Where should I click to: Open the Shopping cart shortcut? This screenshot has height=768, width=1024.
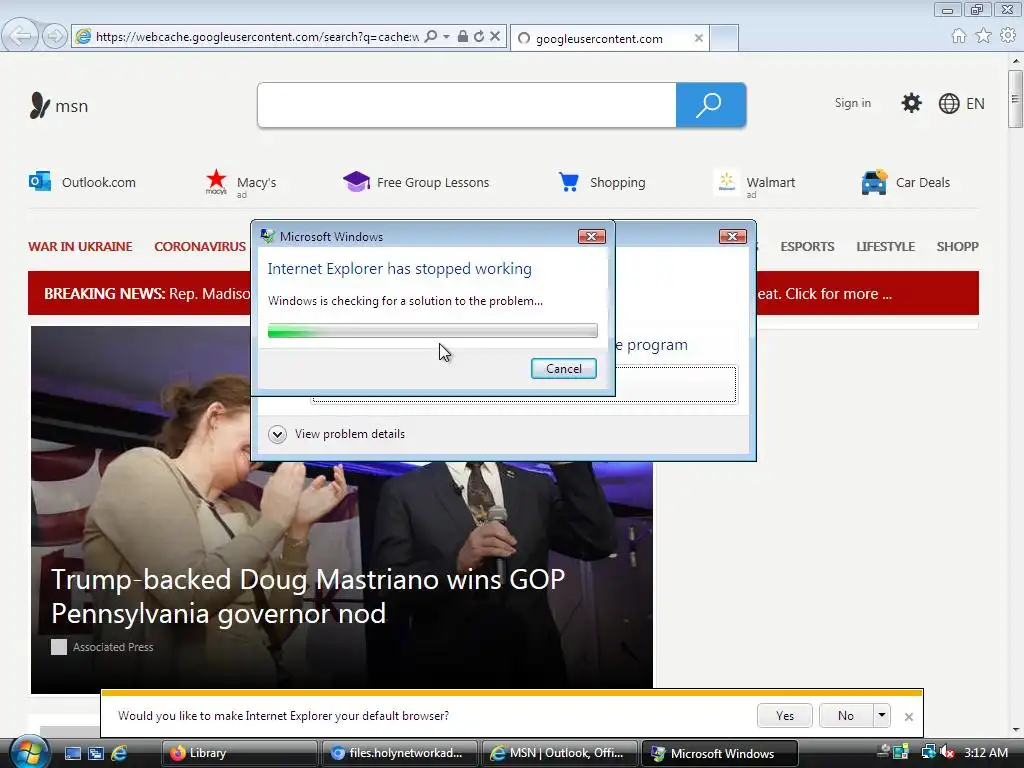point(601,182)
